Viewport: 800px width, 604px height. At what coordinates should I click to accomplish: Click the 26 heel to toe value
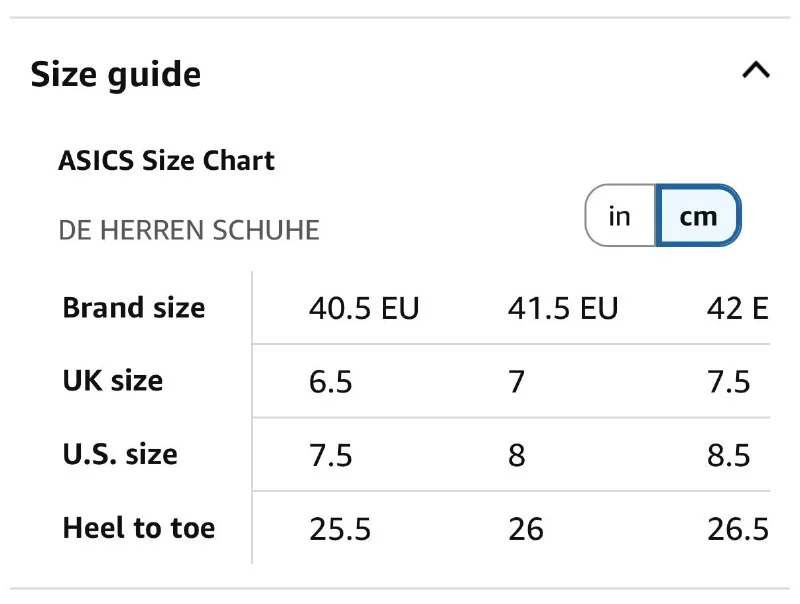526,529
